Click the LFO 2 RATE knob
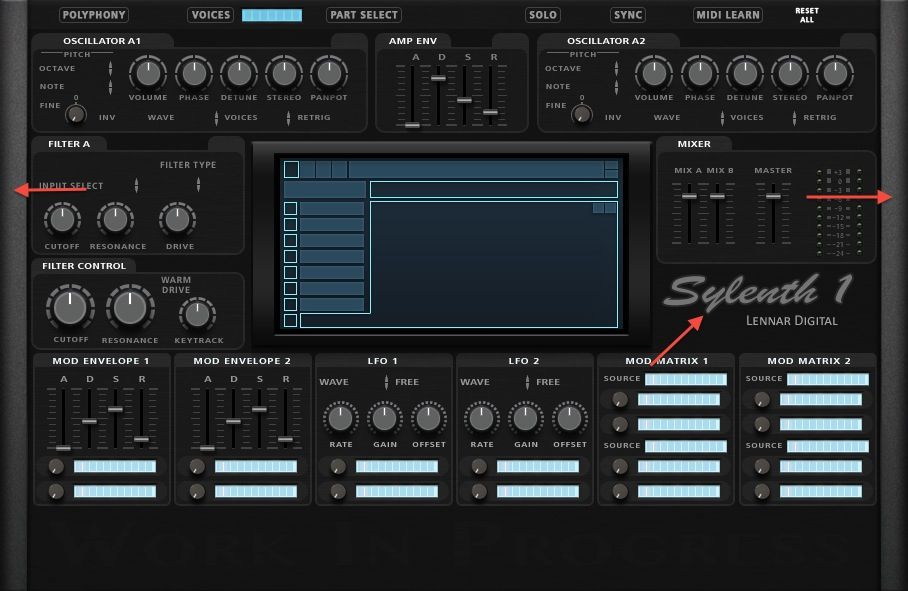The image size is (908, 591). click(481, 419)
